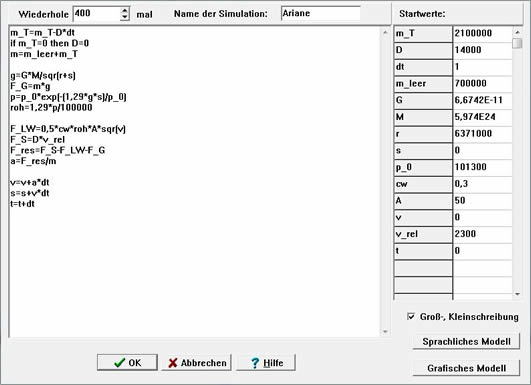This screenshot has width=531, height=385.
Task: Click the first empty name cell below t
Action: 423,268
